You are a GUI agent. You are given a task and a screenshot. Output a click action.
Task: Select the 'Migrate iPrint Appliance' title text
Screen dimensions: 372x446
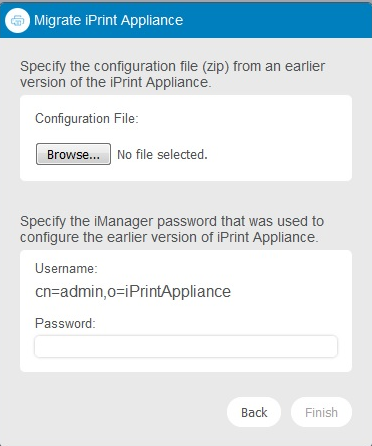pyautogui.click(x=109, y=20)
